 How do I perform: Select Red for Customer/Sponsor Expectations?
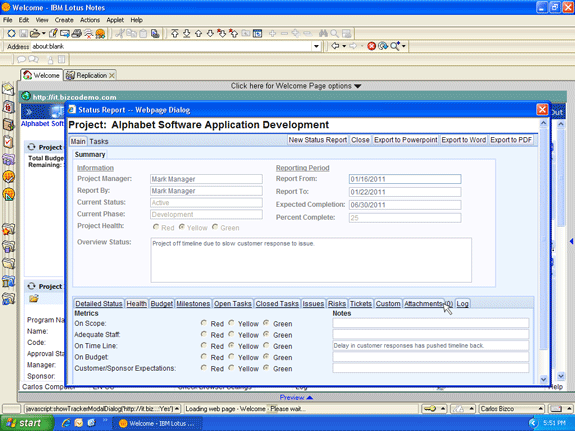pos(204,368)
